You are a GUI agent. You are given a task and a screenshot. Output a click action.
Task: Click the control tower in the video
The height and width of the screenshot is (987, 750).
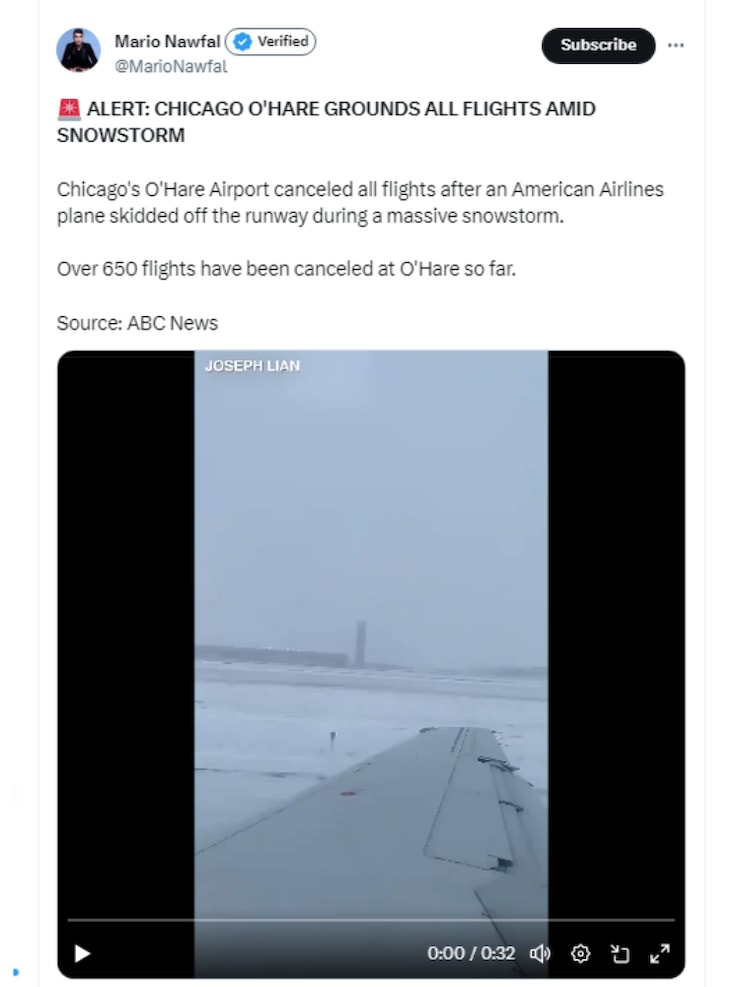point(360,643)
